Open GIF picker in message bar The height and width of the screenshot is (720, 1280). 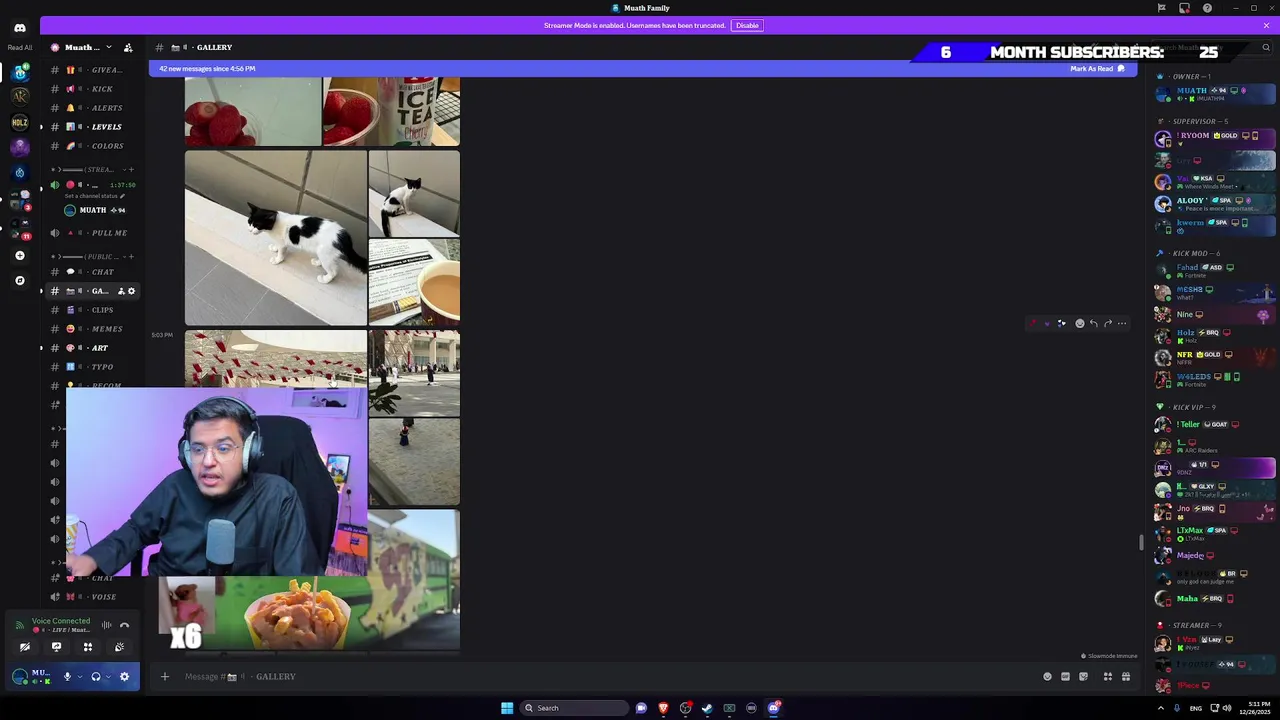[1065, 677]
